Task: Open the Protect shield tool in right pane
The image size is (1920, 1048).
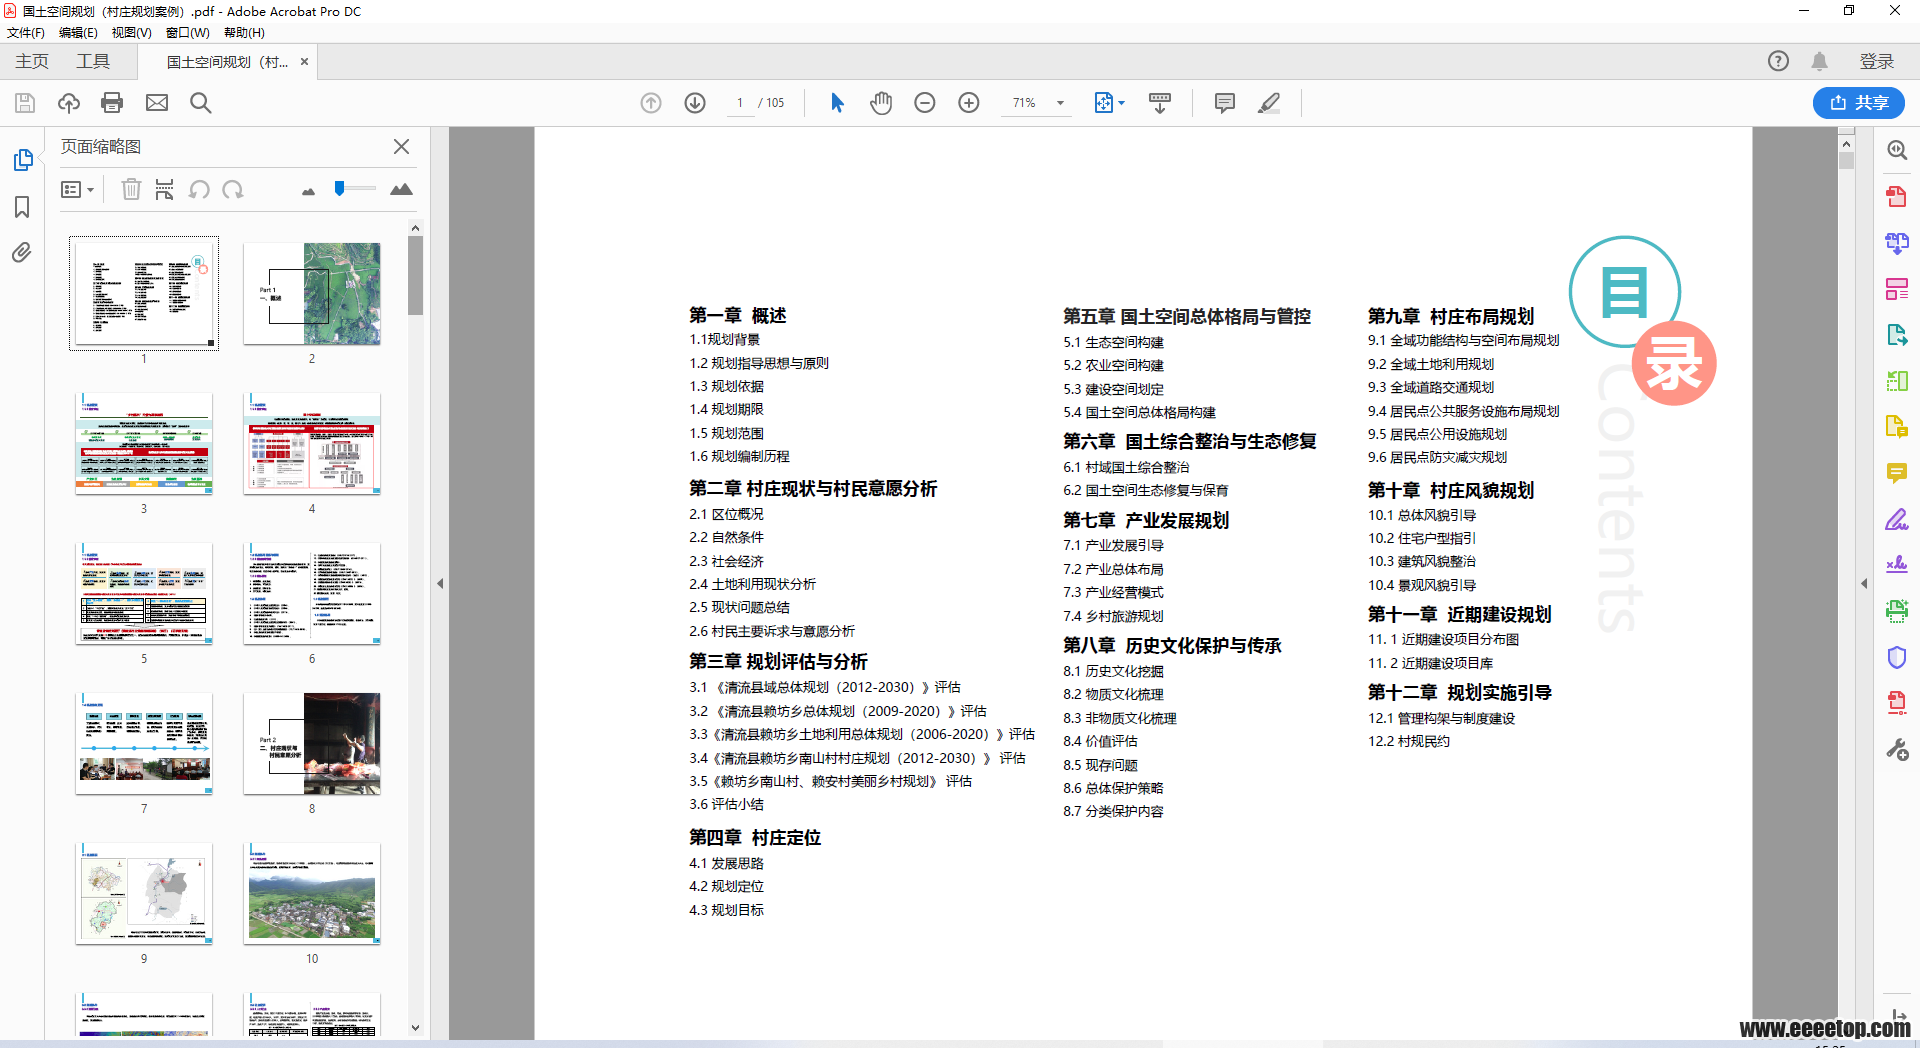Action: 1897,657
